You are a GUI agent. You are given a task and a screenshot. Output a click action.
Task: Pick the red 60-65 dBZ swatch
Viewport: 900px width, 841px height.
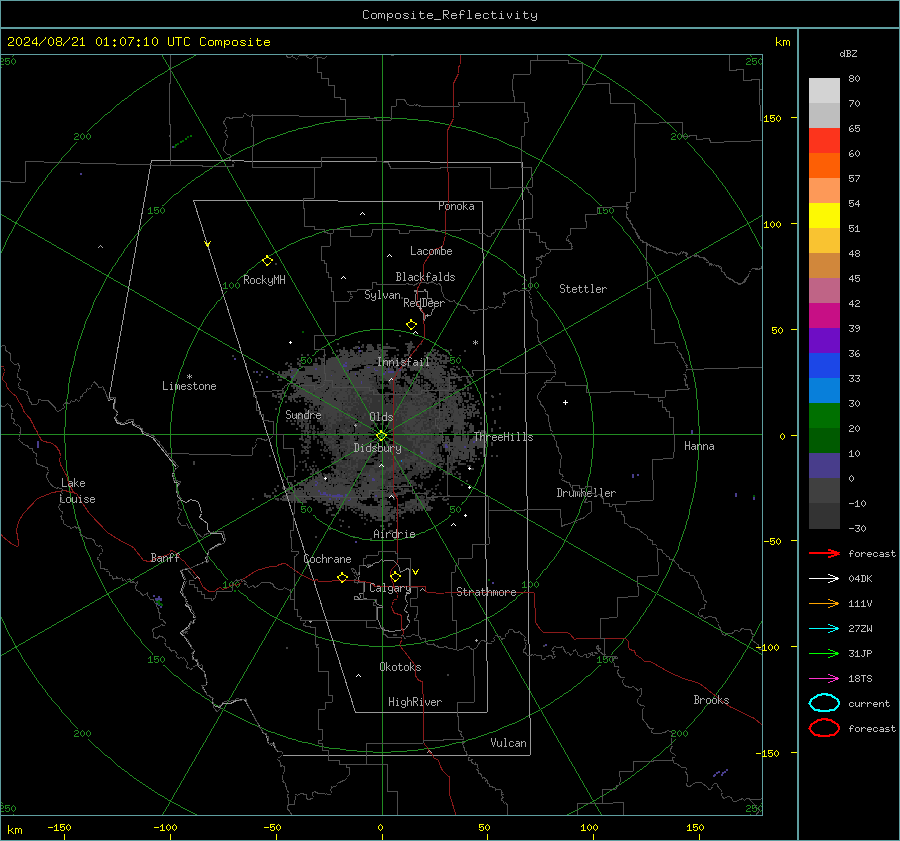(x=824, y=141)
